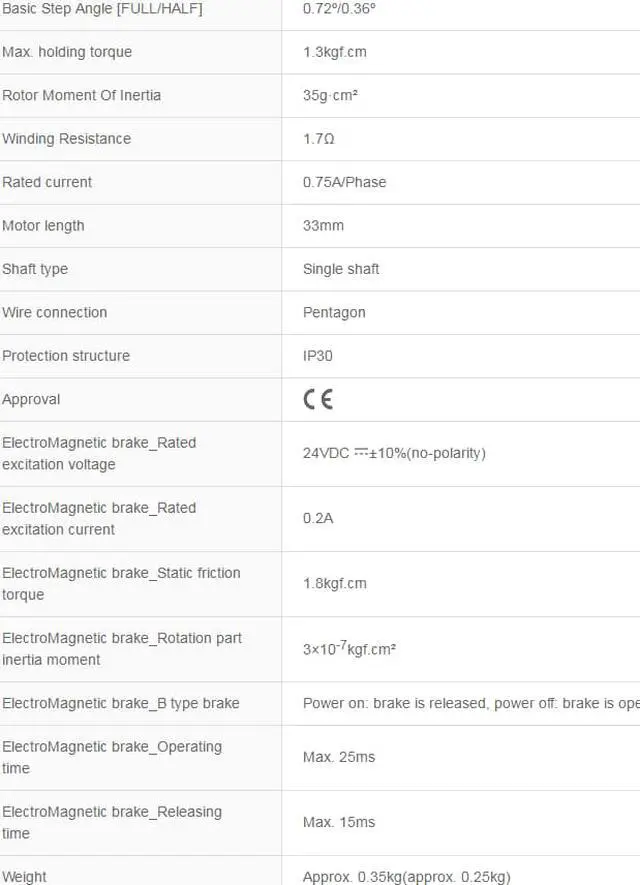Click the Max. 15ms releasing time value
The width and height of the screenshot is (640, 885).
pyautogui.click(x=339, y=822)
